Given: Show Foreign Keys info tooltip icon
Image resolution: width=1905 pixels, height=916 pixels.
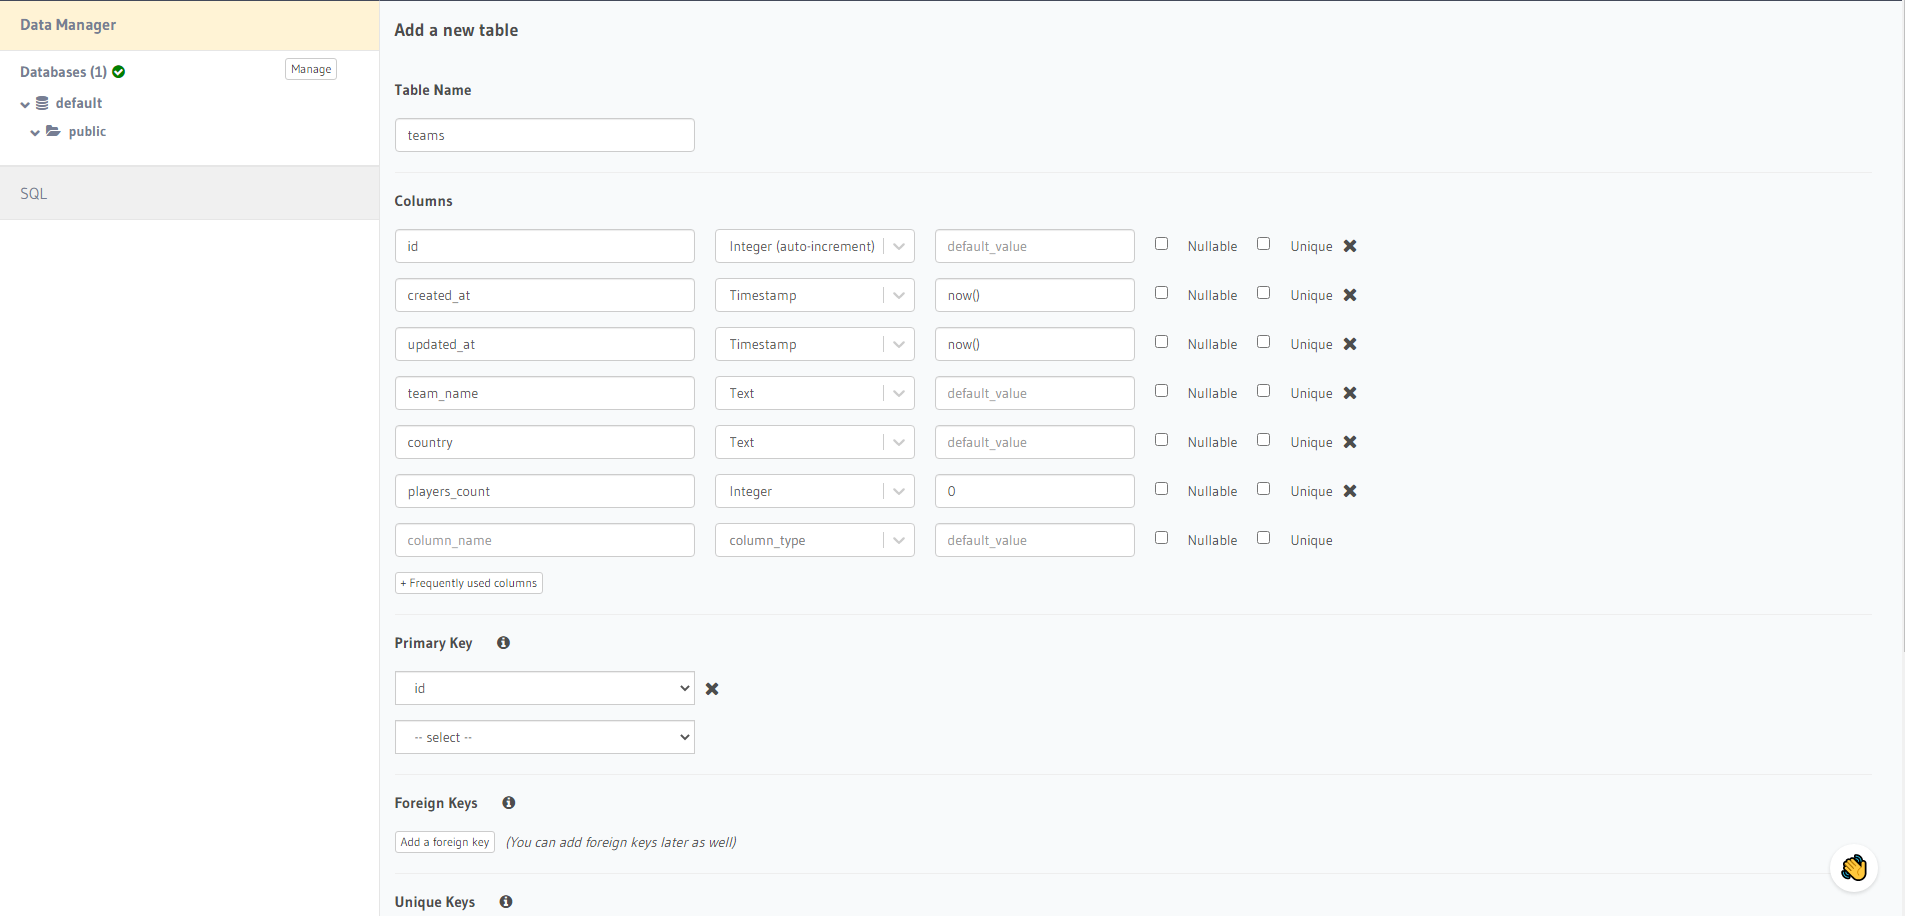Looking at the screenshot, I should click(x=509, y=803).
